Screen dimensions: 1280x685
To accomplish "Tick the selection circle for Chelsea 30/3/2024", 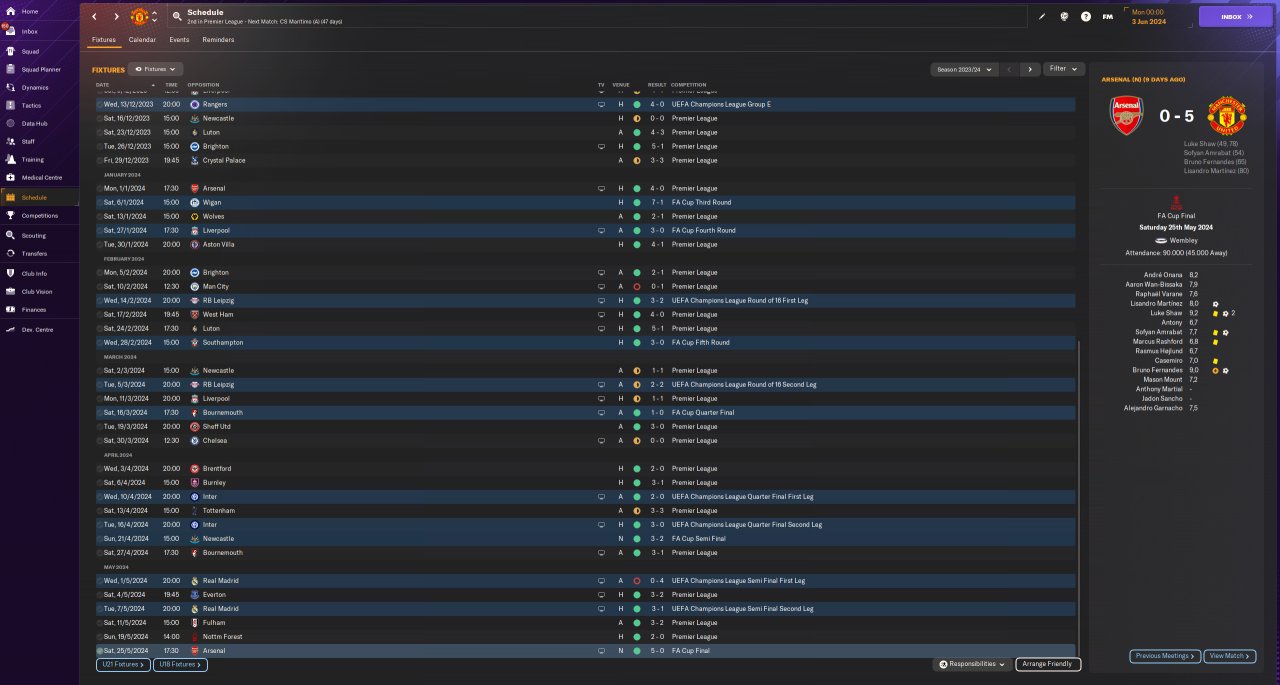I will click(x=100, y=440).
